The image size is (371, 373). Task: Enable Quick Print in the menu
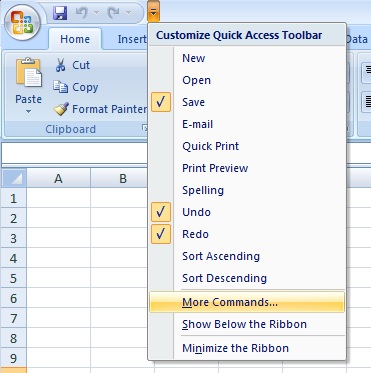[x=247, y=146]
